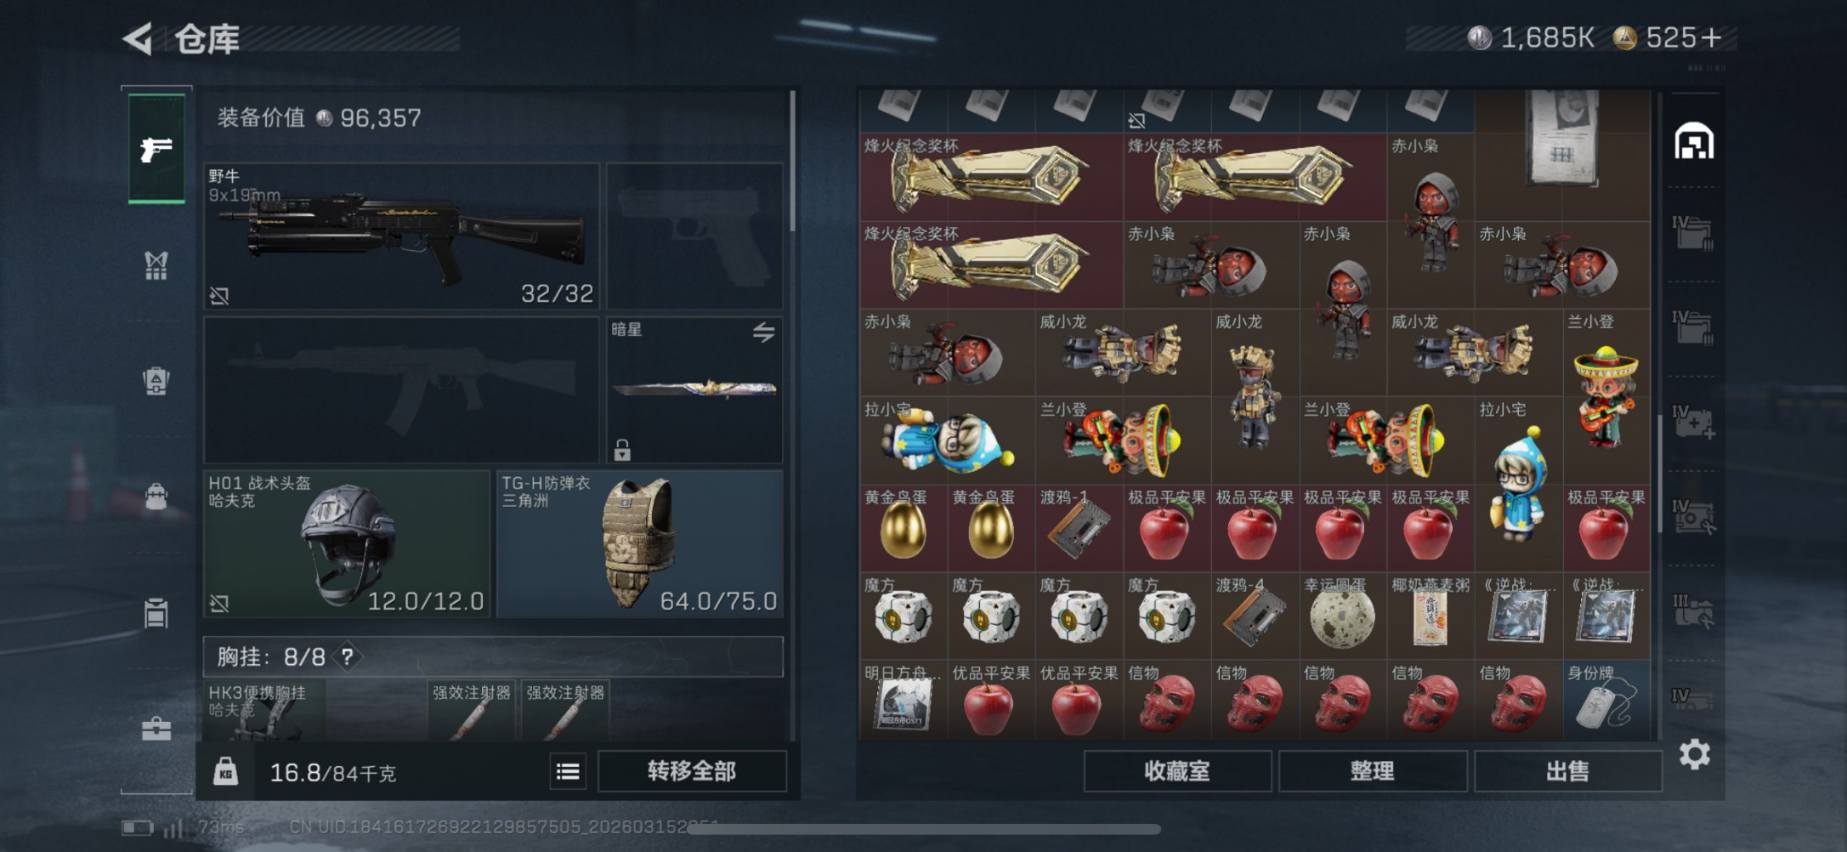Open the backpack sidebar category
Image resolution: width=1847 pixels, height=852 pixels.
click(x=156, y=496)
